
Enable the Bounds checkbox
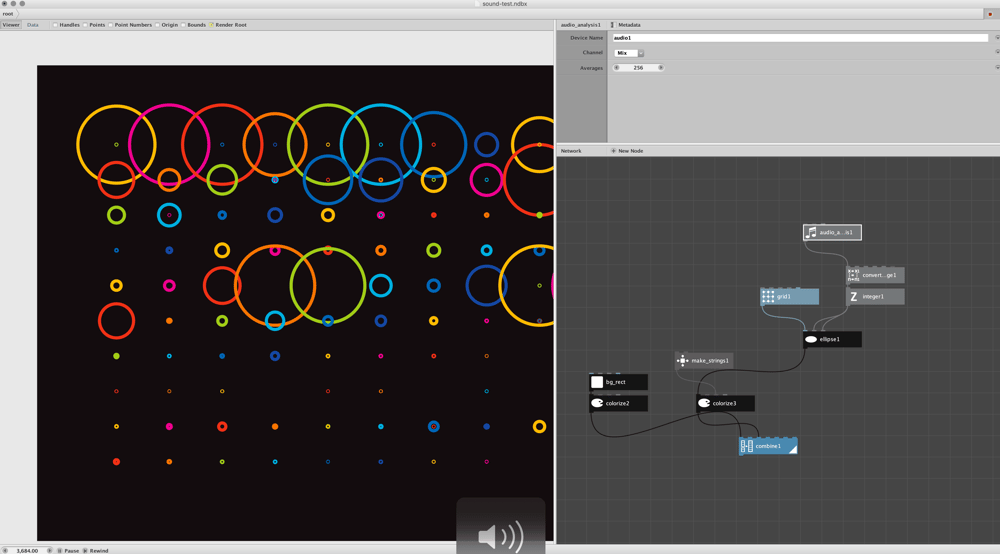coord(183,25)
